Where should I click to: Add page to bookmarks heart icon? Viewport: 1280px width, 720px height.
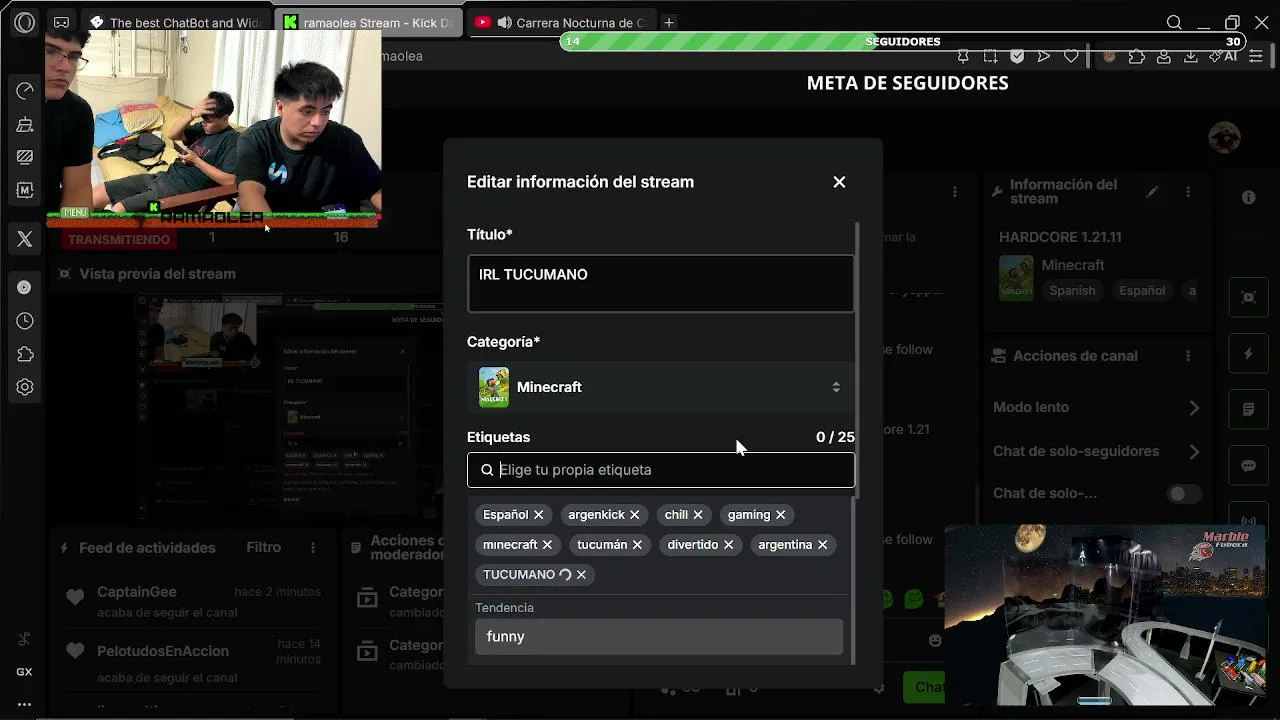coord(1071,56)
